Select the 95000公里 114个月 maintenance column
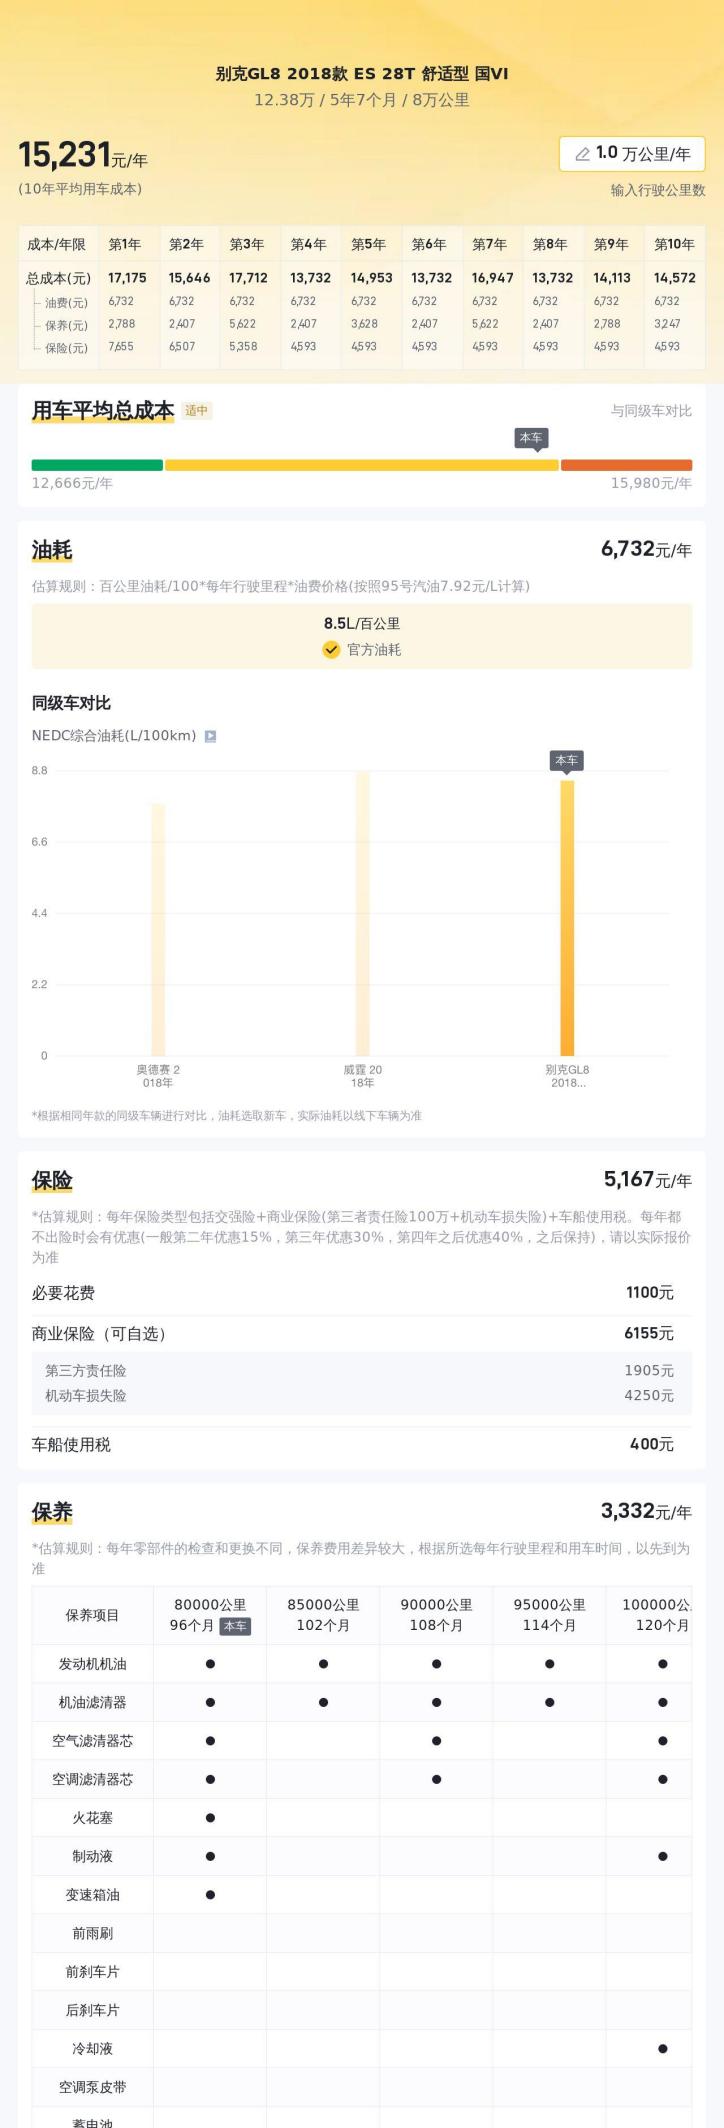 pyautogui.click(x=549, y=1614)
